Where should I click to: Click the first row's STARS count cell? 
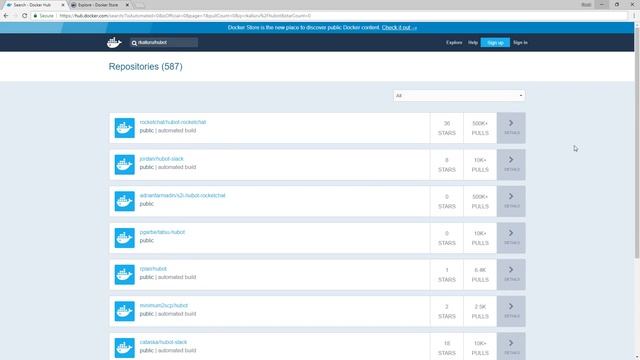(447, 128)
